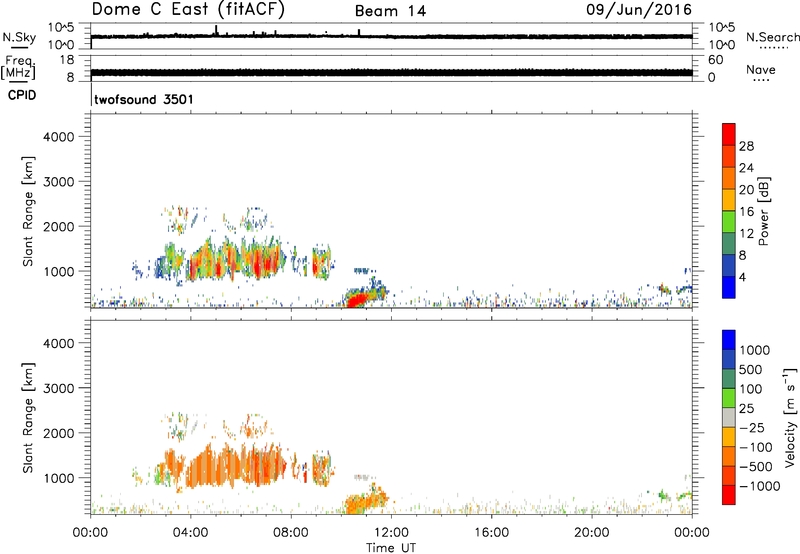Click the 'twofsound 3501' text
The width and height of the screenshot is (800, 554).
[x=144, y=99]
